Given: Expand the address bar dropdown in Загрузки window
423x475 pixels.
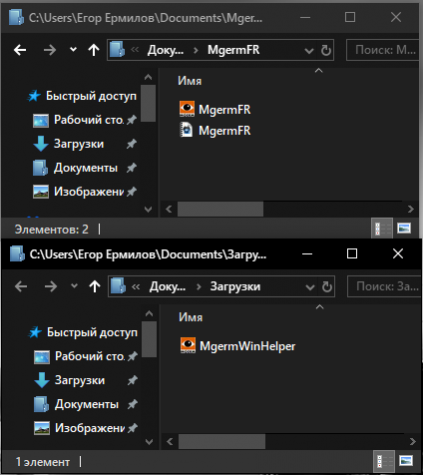Looking at the screenshot, I should tap(310, 287).
